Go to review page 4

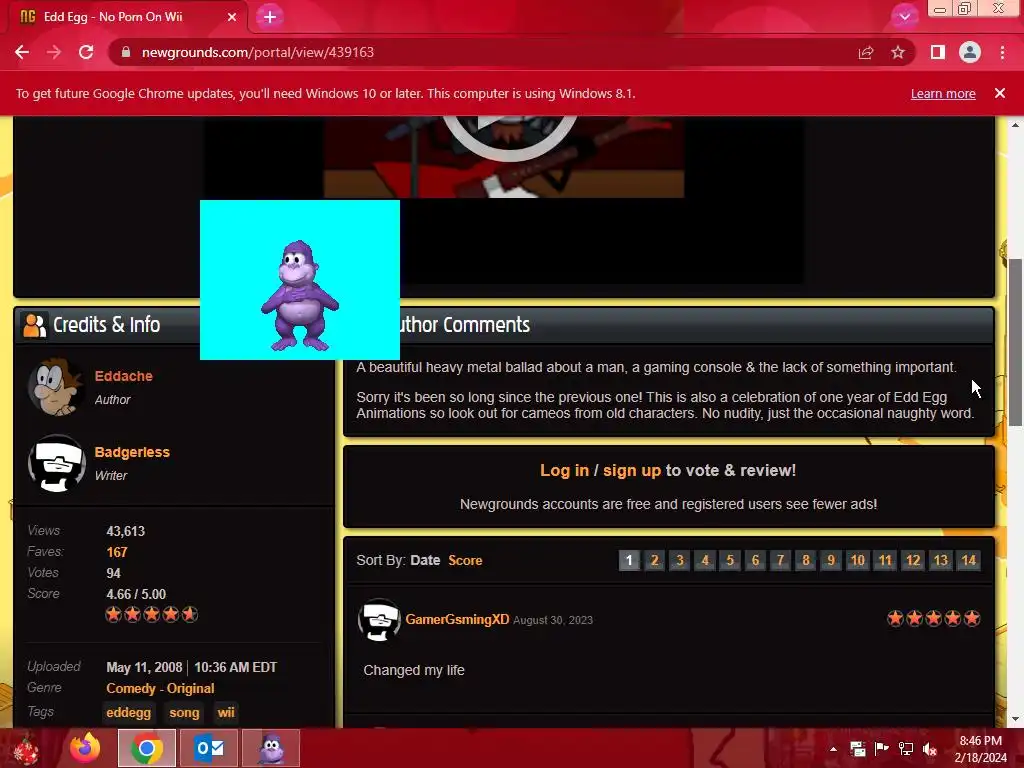(705, 560)
